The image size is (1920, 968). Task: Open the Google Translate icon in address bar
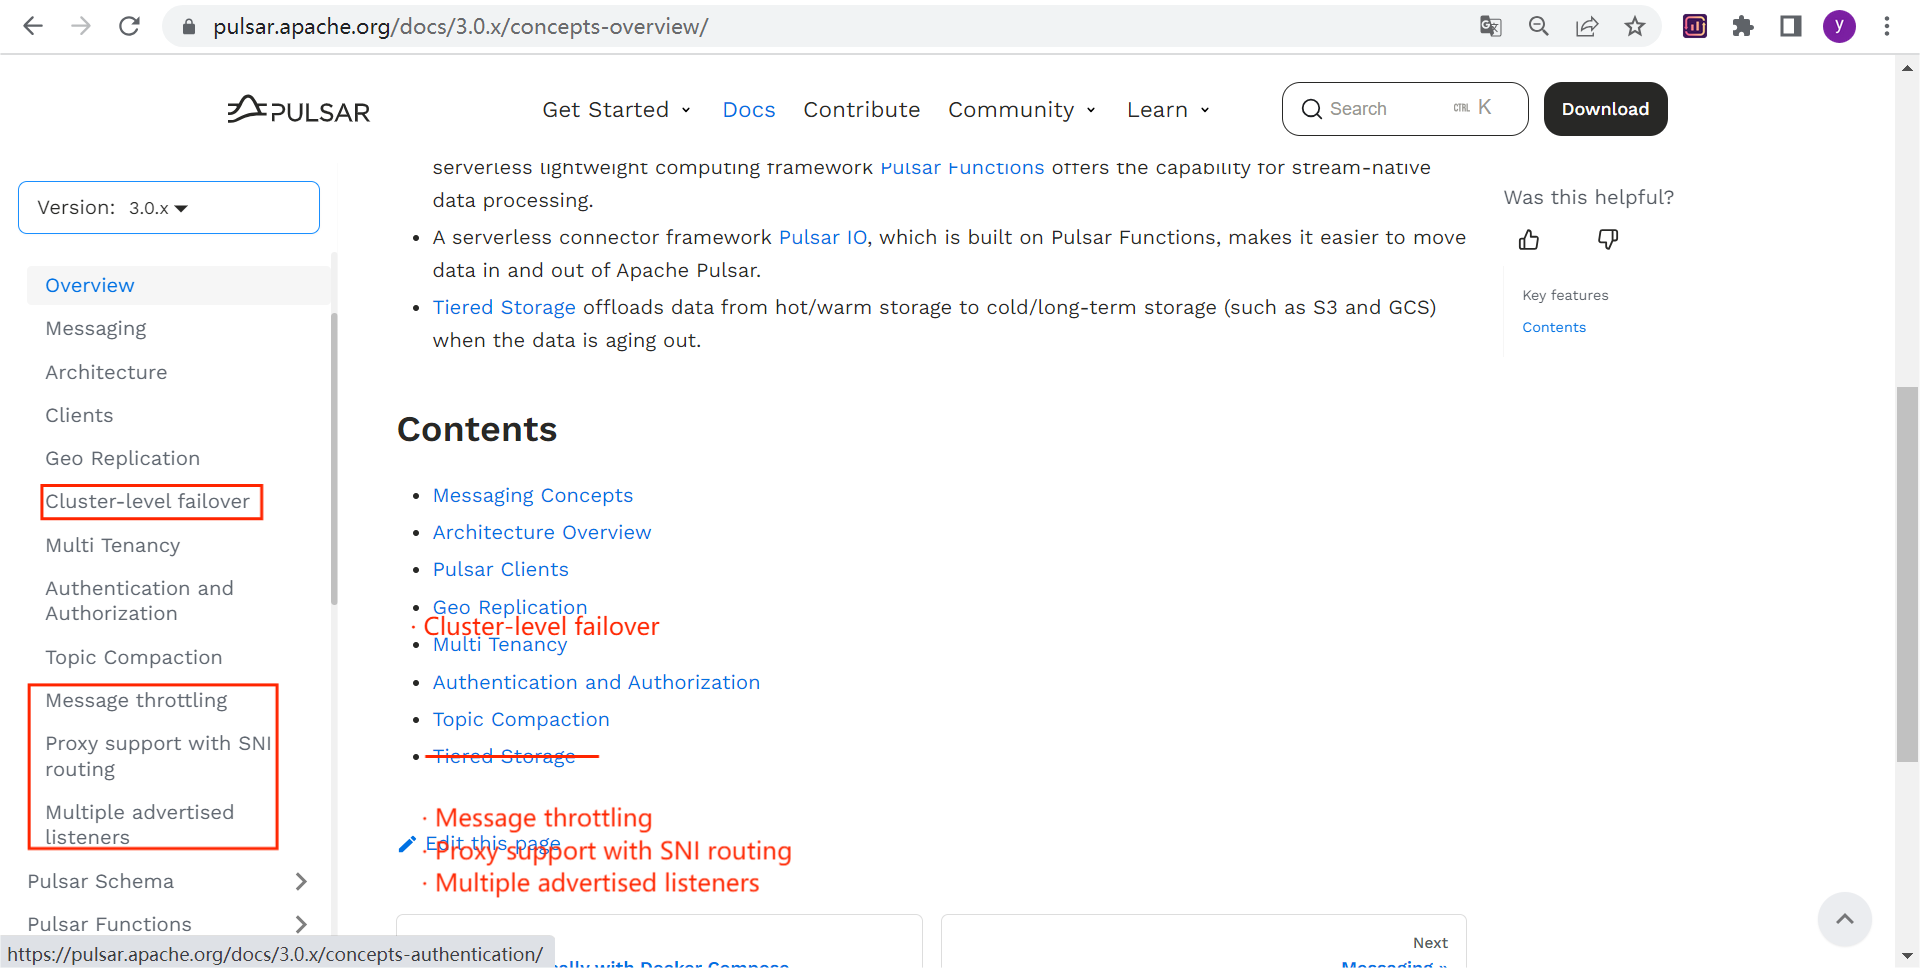pyautogui.click(x=1490, y=26)
